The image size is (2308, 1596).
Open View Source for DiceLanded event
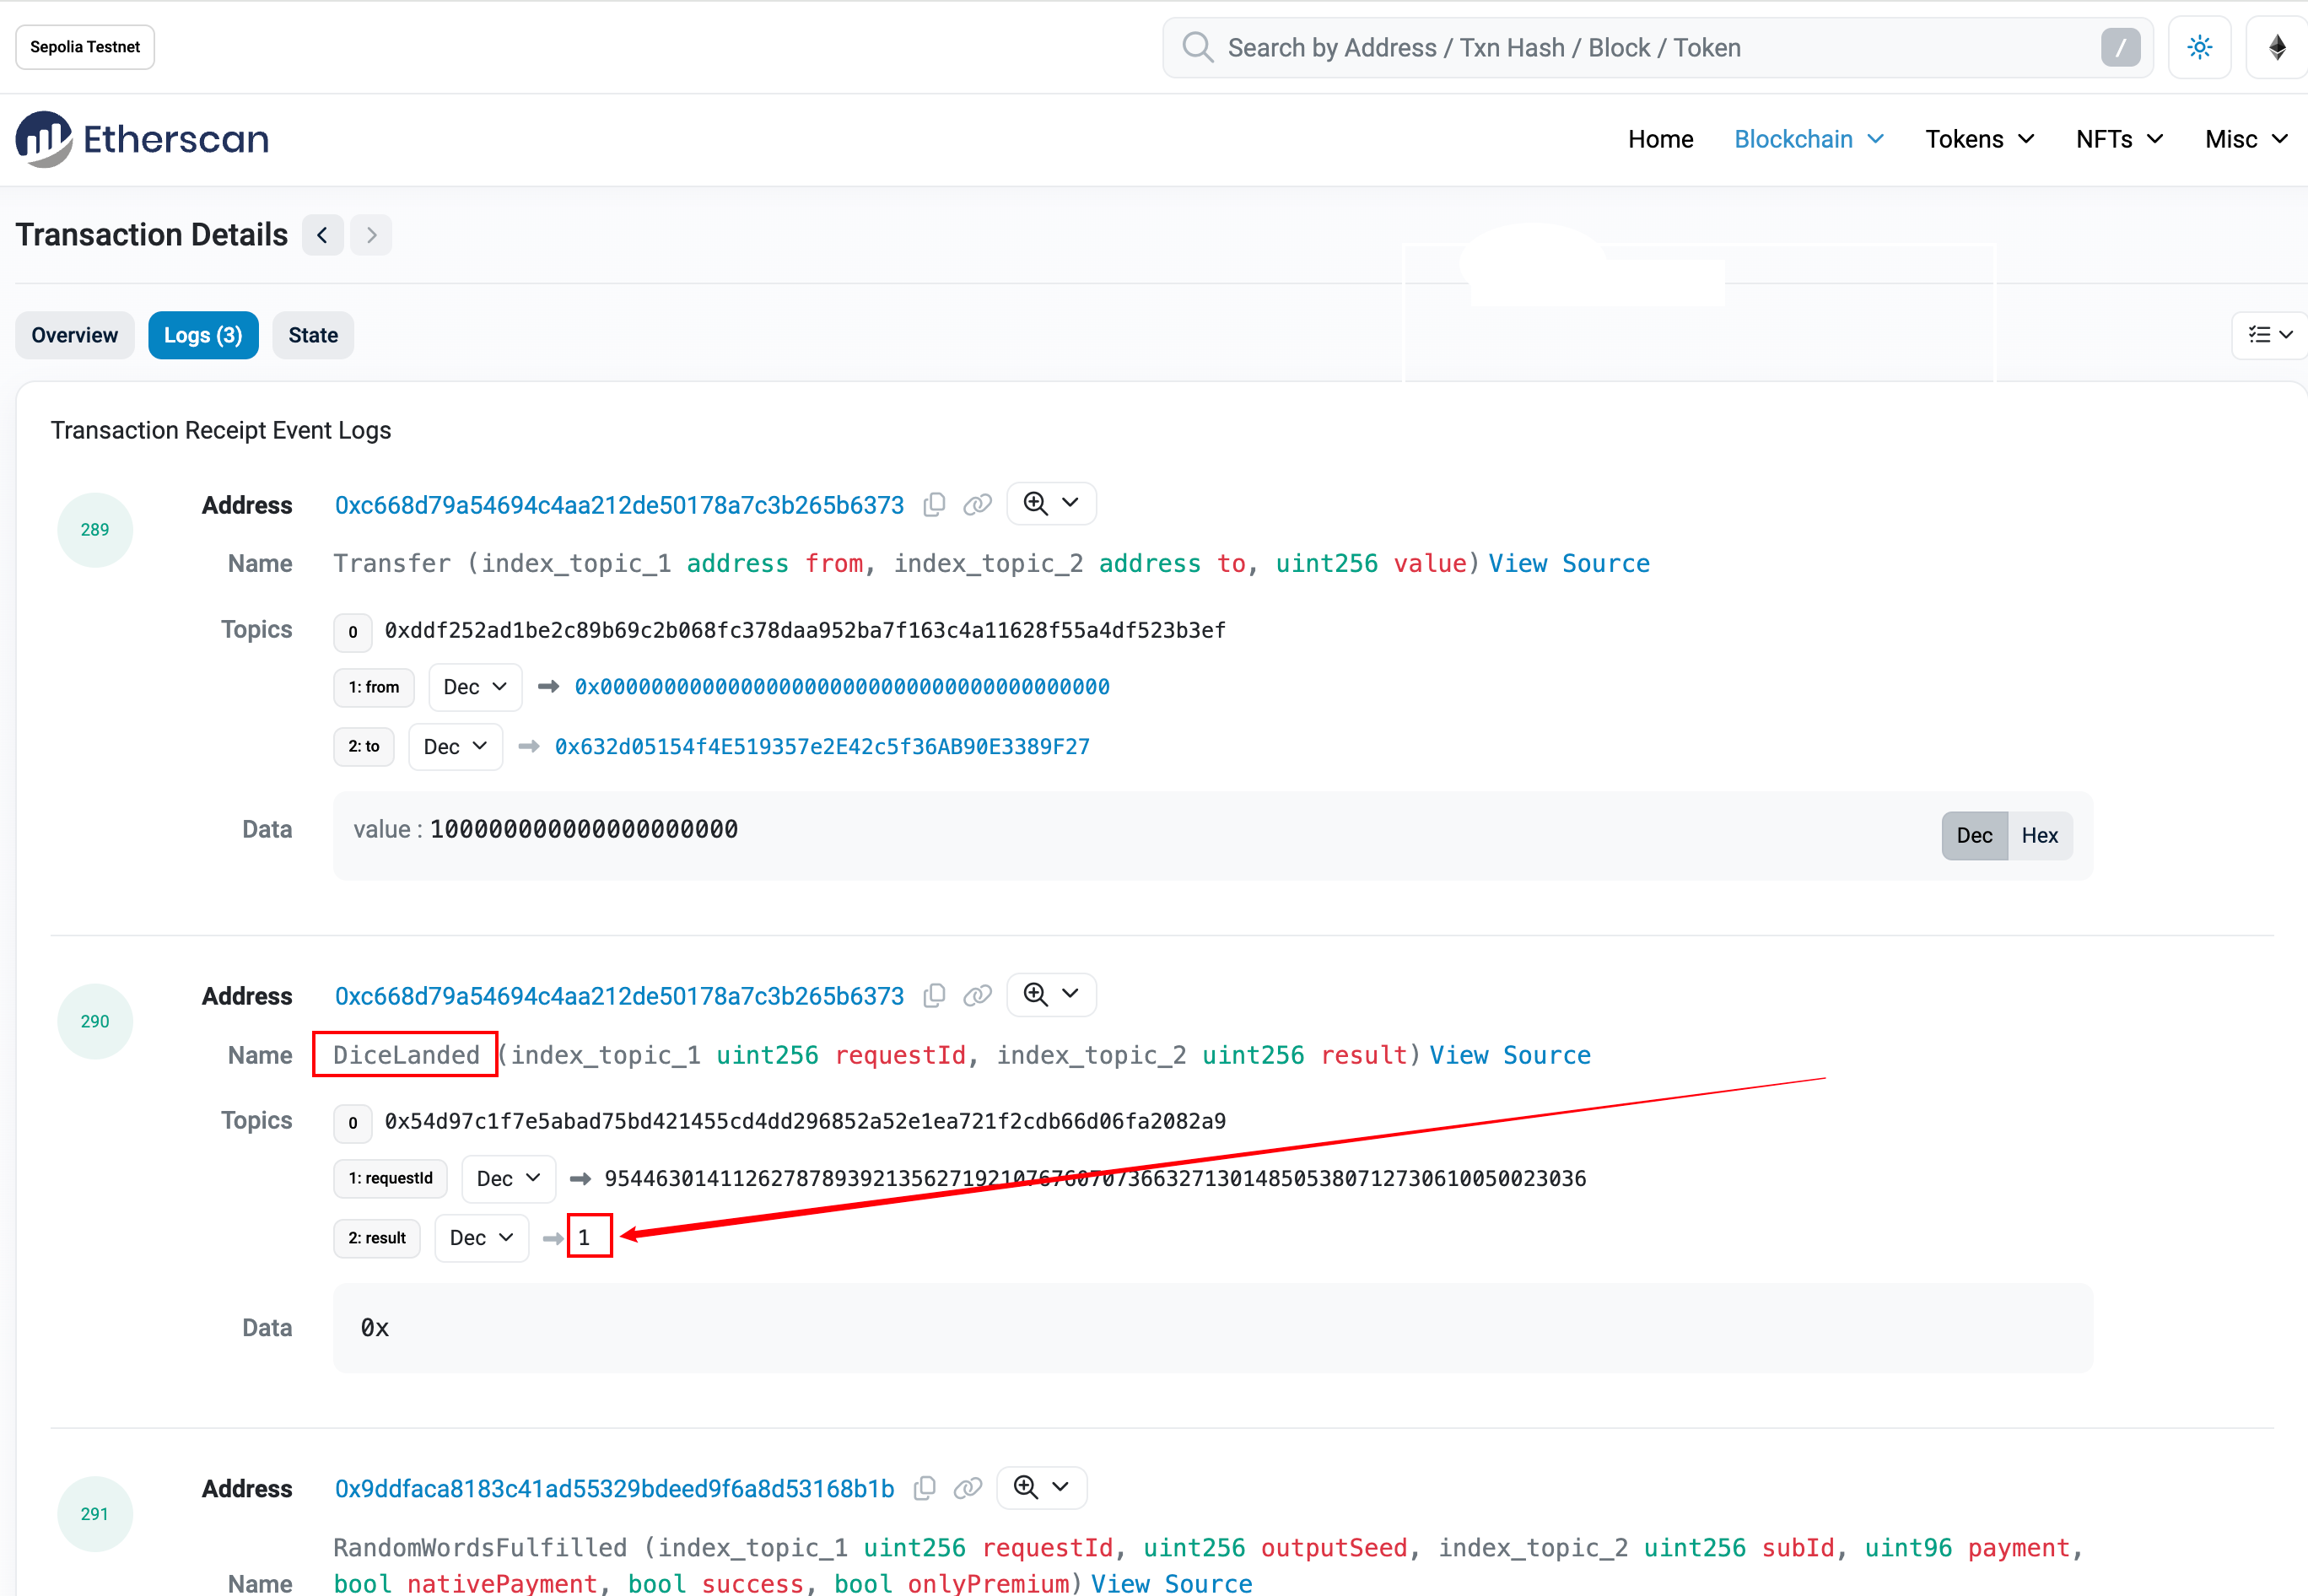point(1510,1055)
